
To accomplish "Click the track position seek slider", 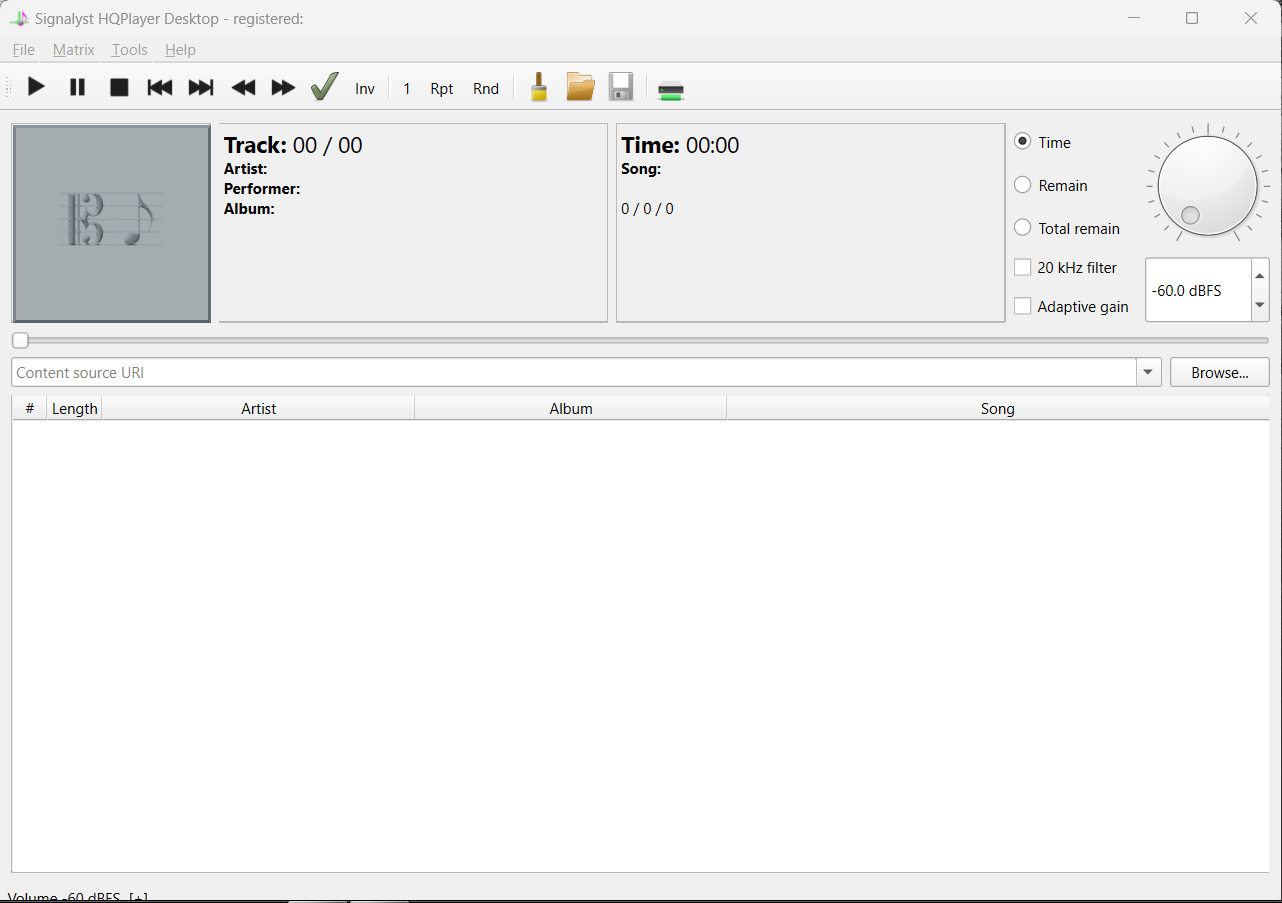I will click(x=640, y=340).
